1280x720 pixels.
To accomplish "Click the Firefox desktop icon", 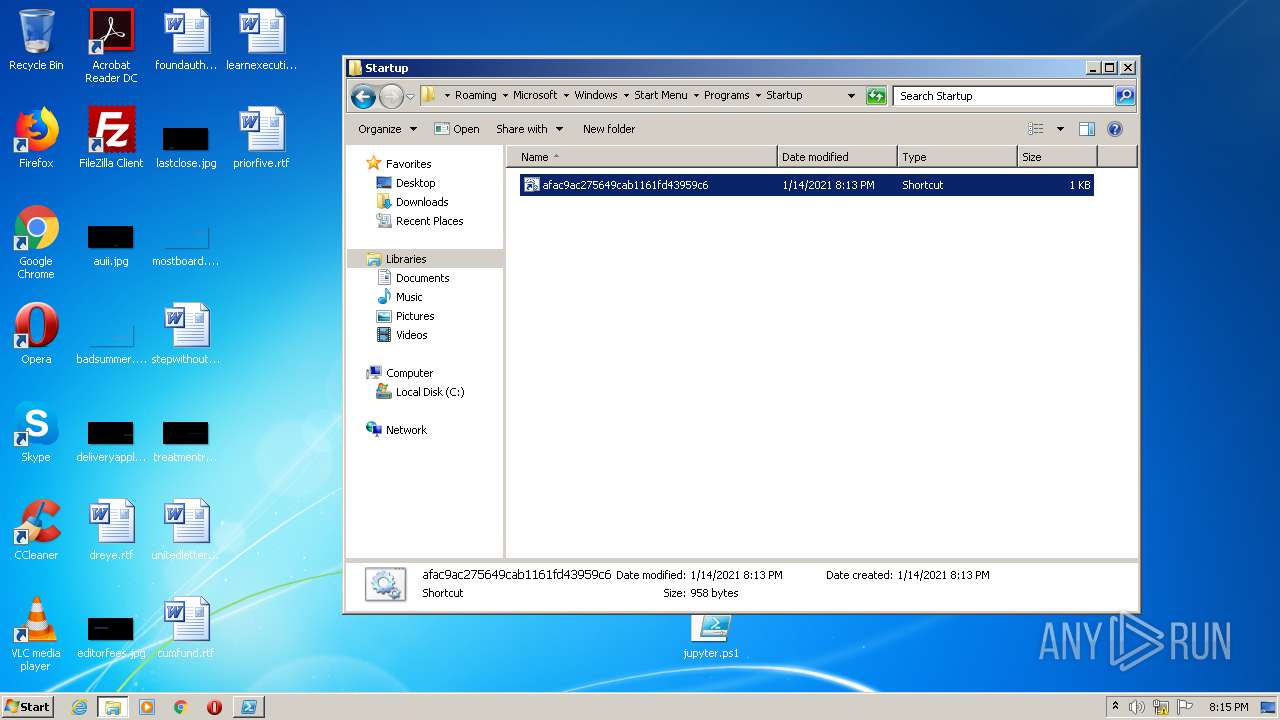I will [36, 138].
